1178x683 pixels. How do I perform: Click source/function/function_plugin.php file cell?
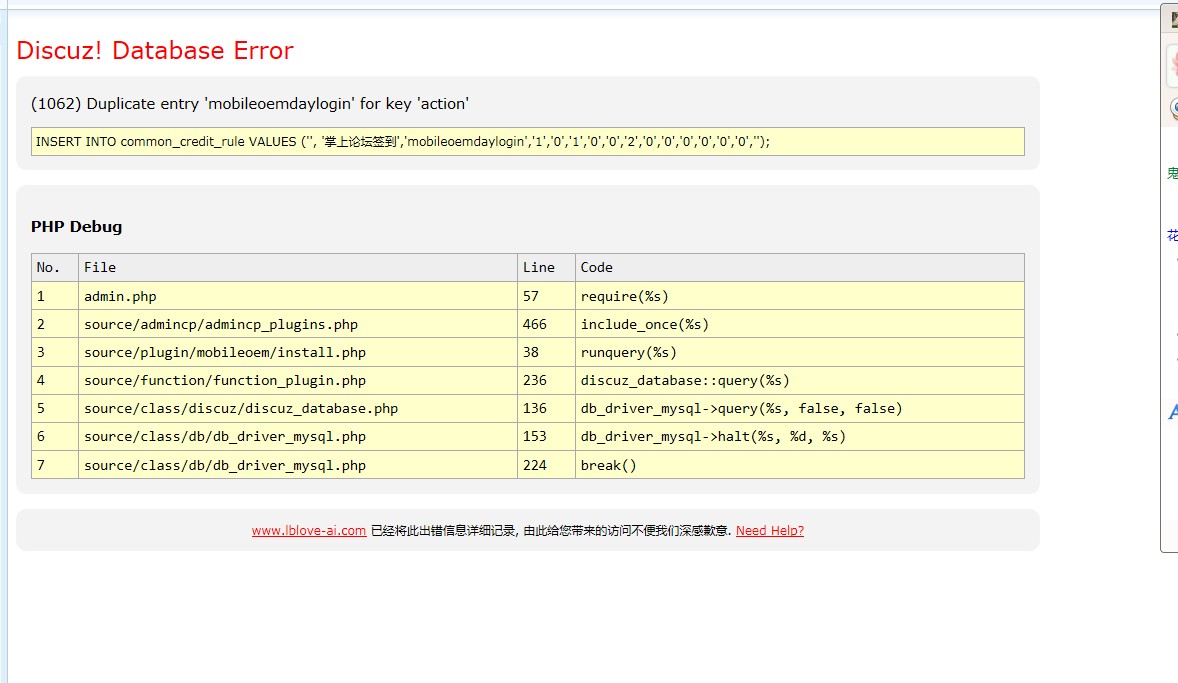tap(298, 380)
